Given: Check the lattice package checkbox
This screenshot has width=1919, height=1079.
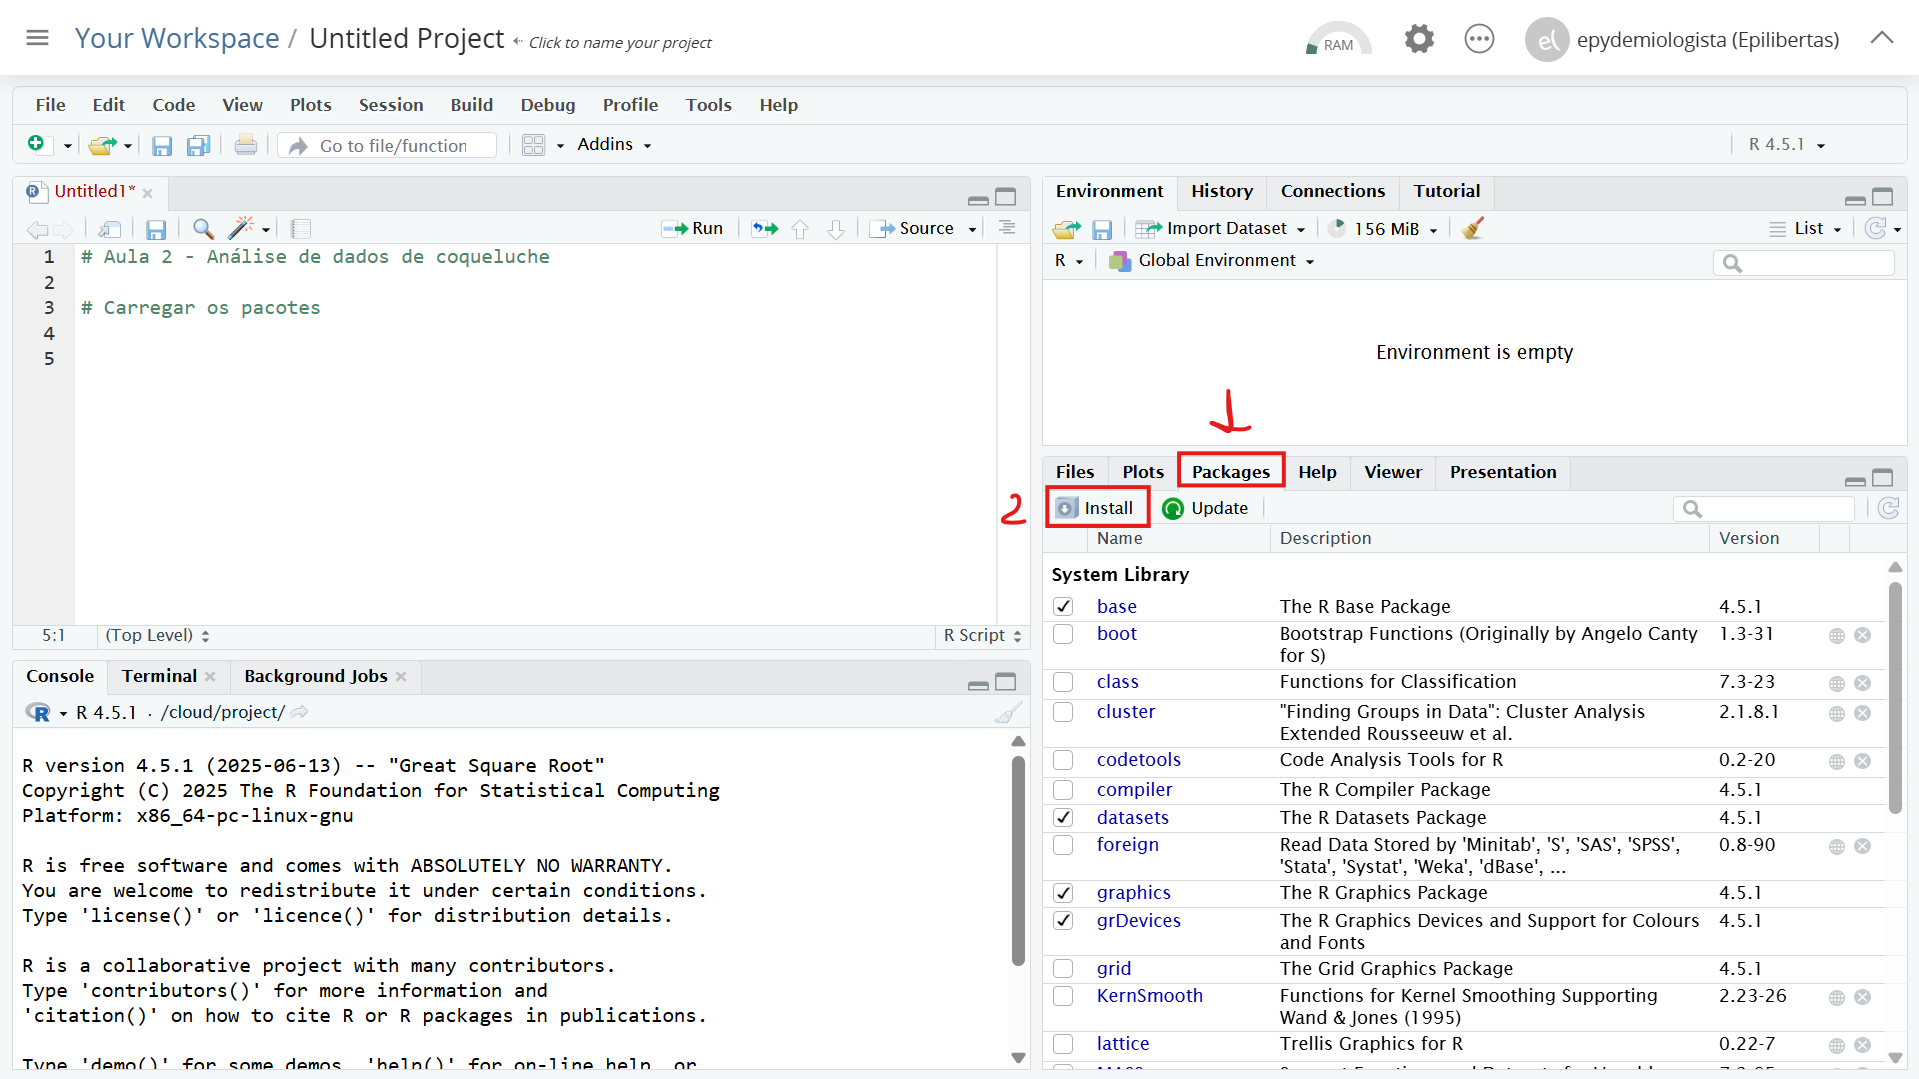Looking at the screenshot, I should point(1063,1044).
